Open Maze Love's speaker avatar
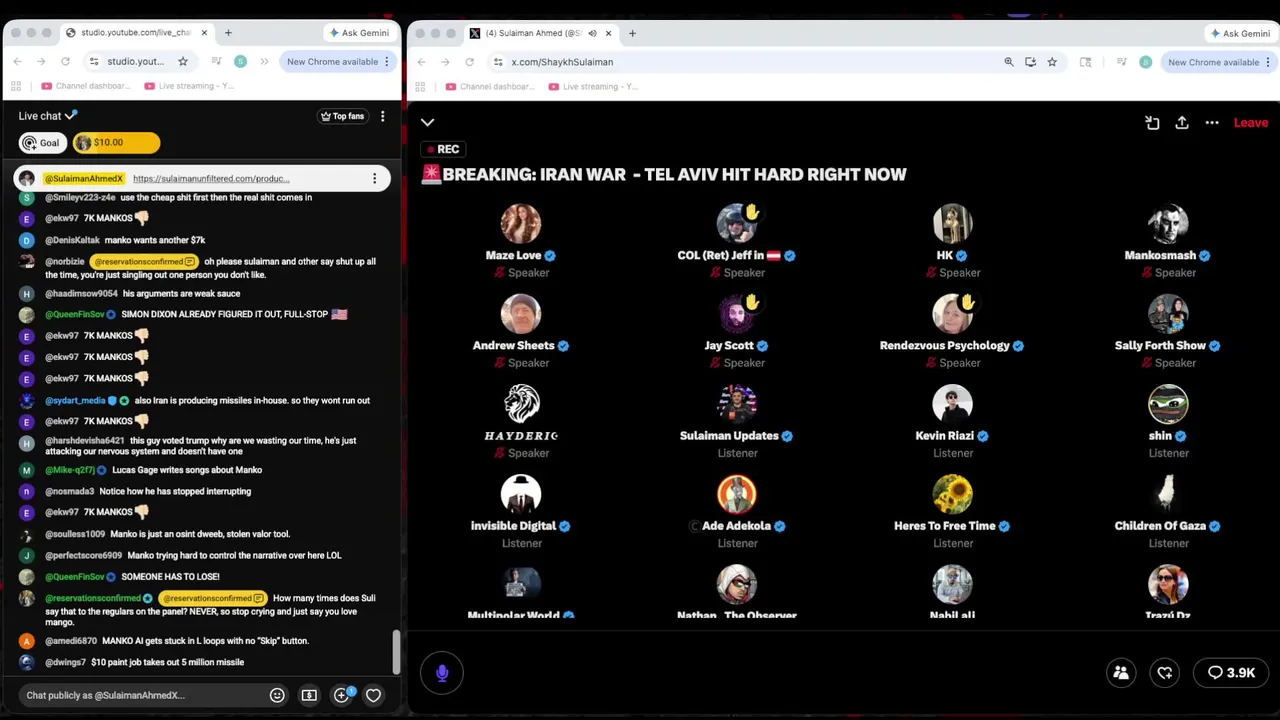Screen dimensions: 1280x720 521,224
